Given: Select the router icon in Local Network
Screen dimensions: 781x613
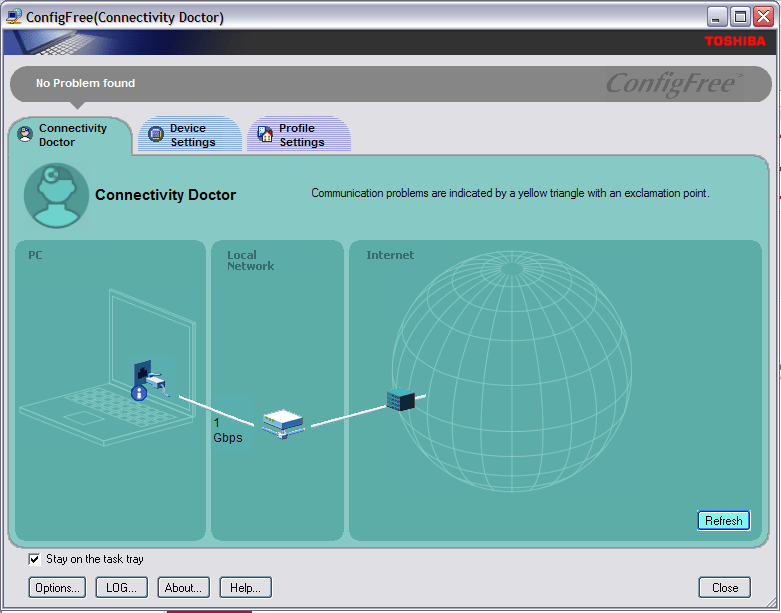Looking at the screenshot, I should pos(281,422).
